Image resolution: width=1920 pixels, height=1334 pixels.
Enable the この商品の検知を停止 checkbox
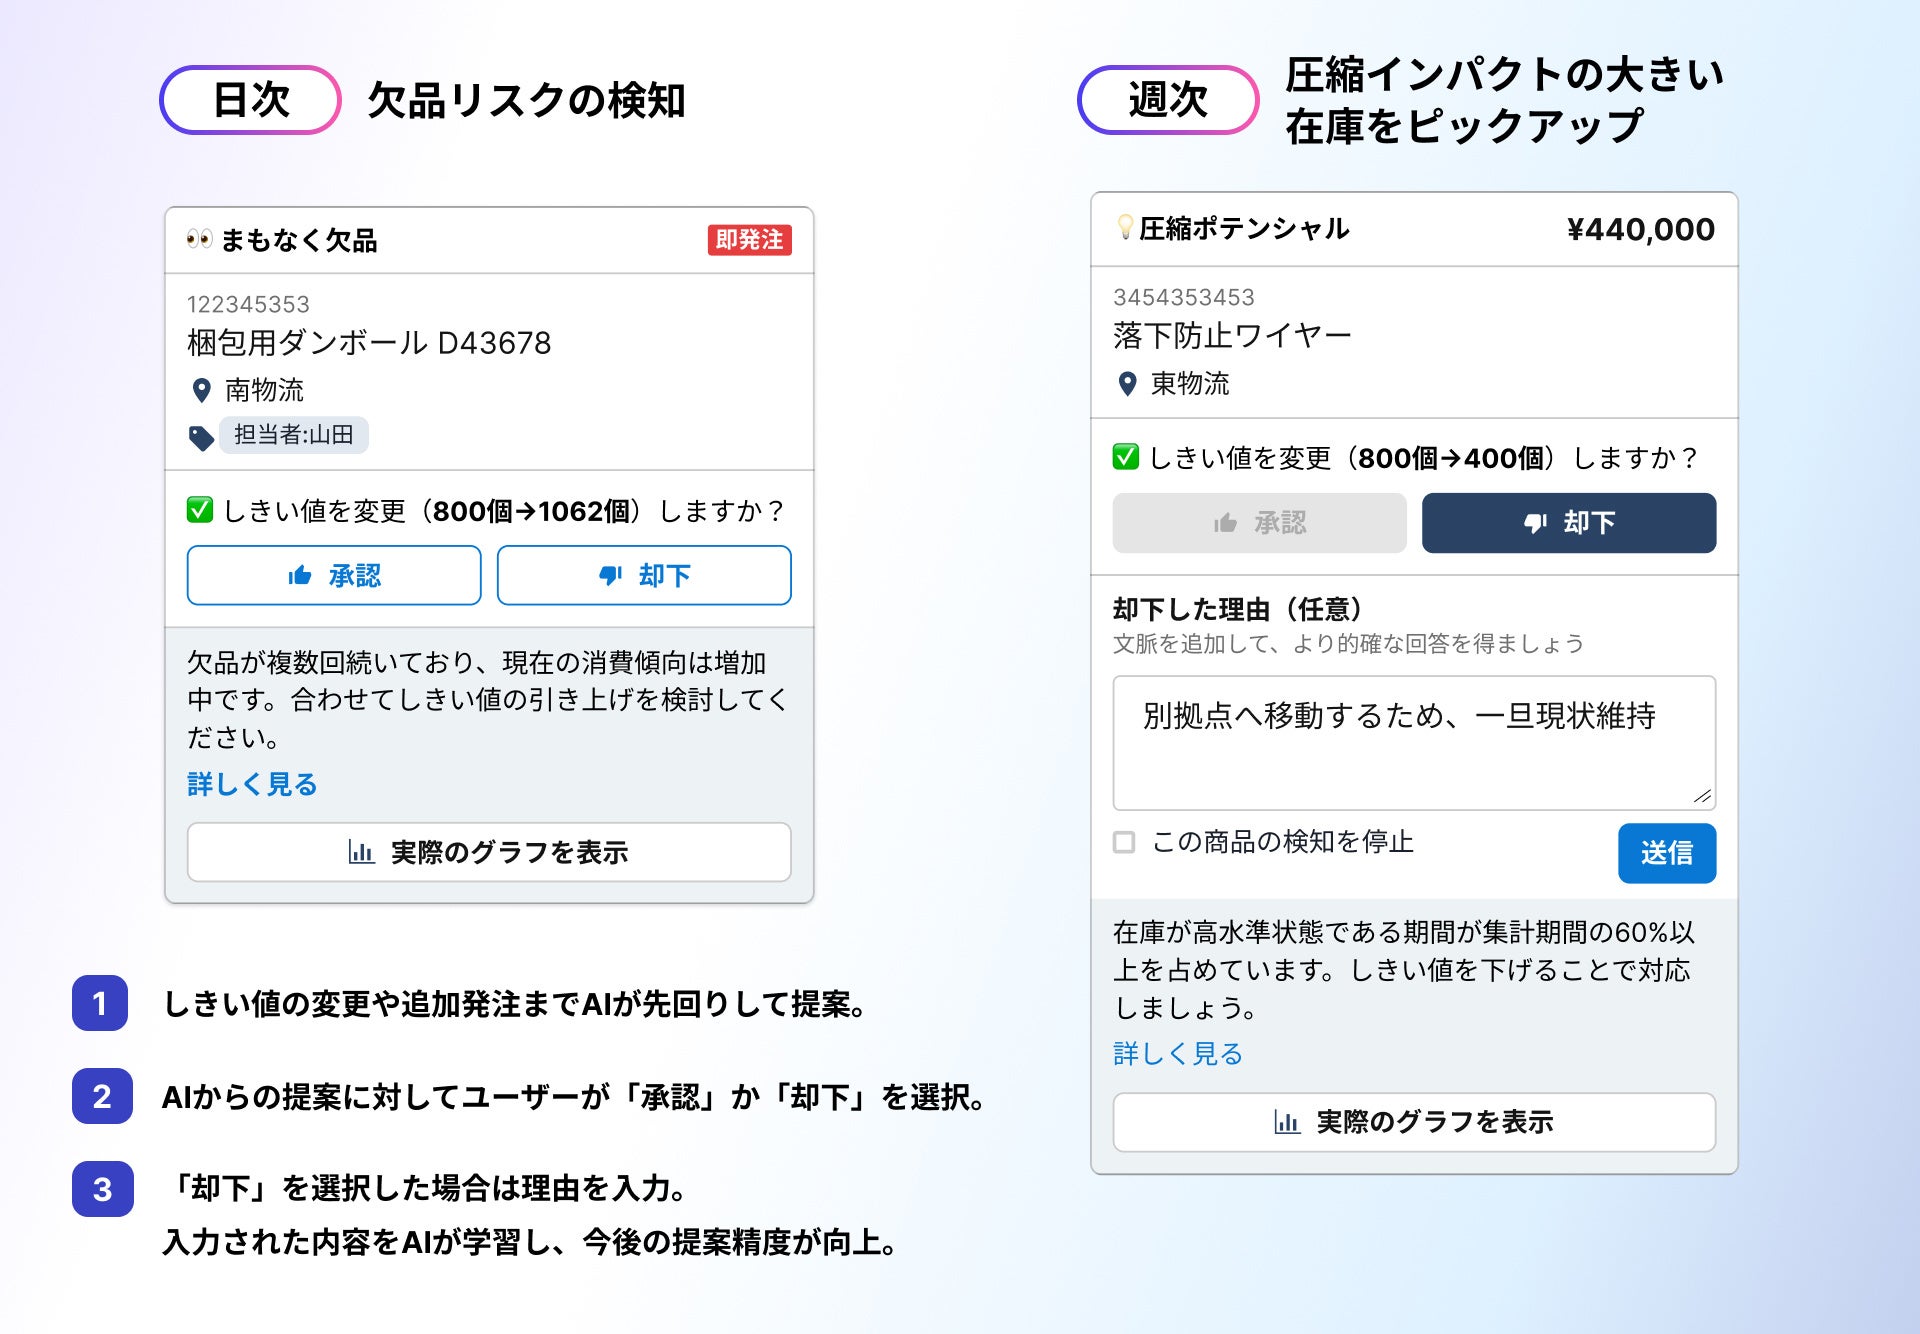[1124, 842]
